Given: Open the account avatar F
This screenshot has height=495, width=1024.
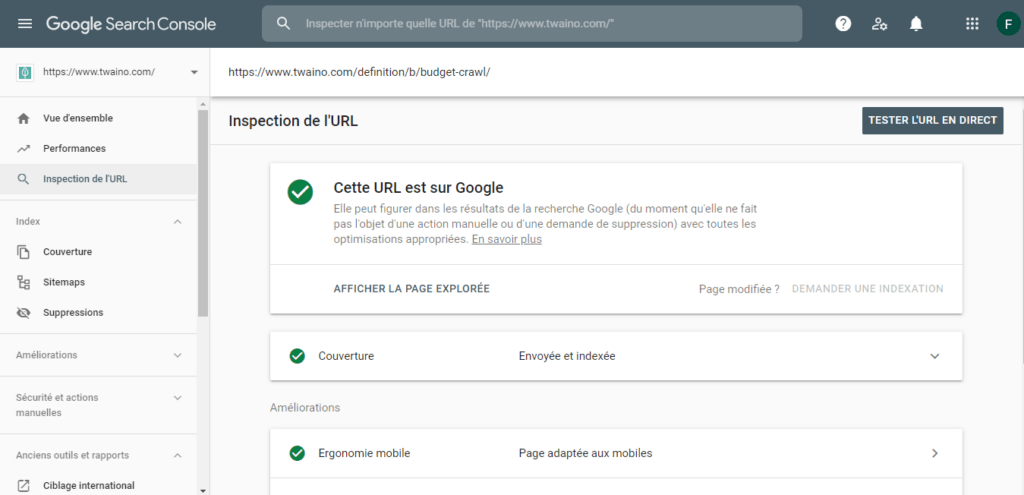Looking at the screenshot, I should (x=1007, y=24).
